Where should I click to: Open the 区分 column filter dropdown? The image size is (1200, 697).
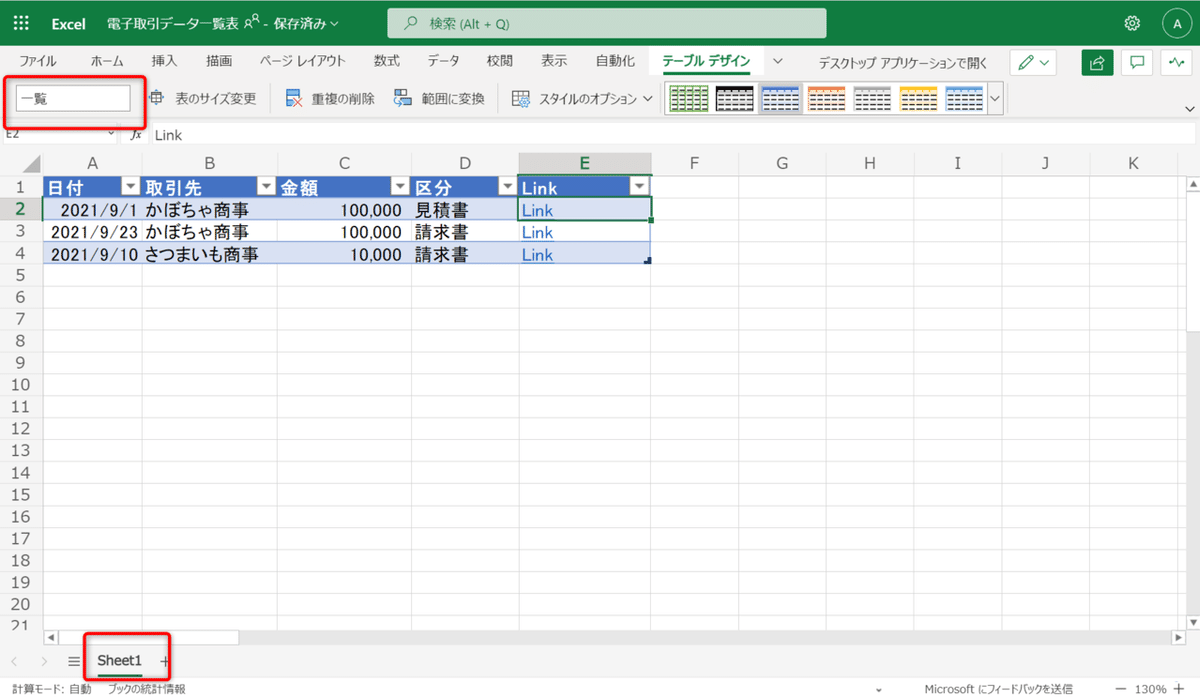[x=507, y=187]
